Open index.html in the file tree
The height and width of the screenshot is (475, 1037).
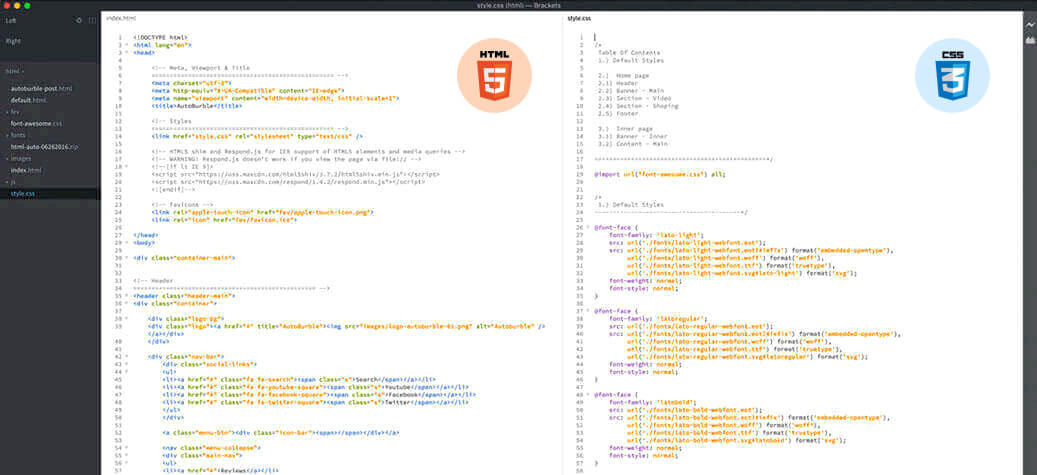tap(26, 170)
